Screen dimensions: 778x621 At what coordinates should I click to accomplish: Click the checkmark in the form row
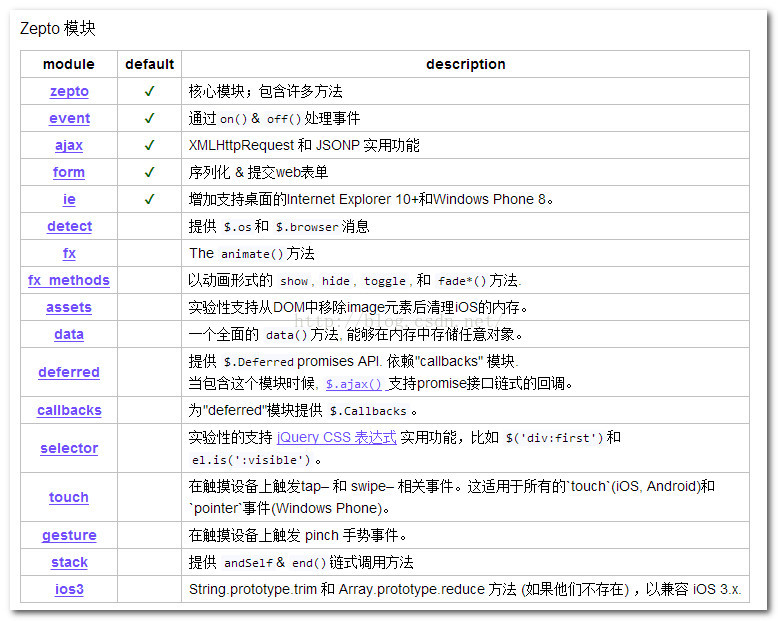tap(149, 172)
